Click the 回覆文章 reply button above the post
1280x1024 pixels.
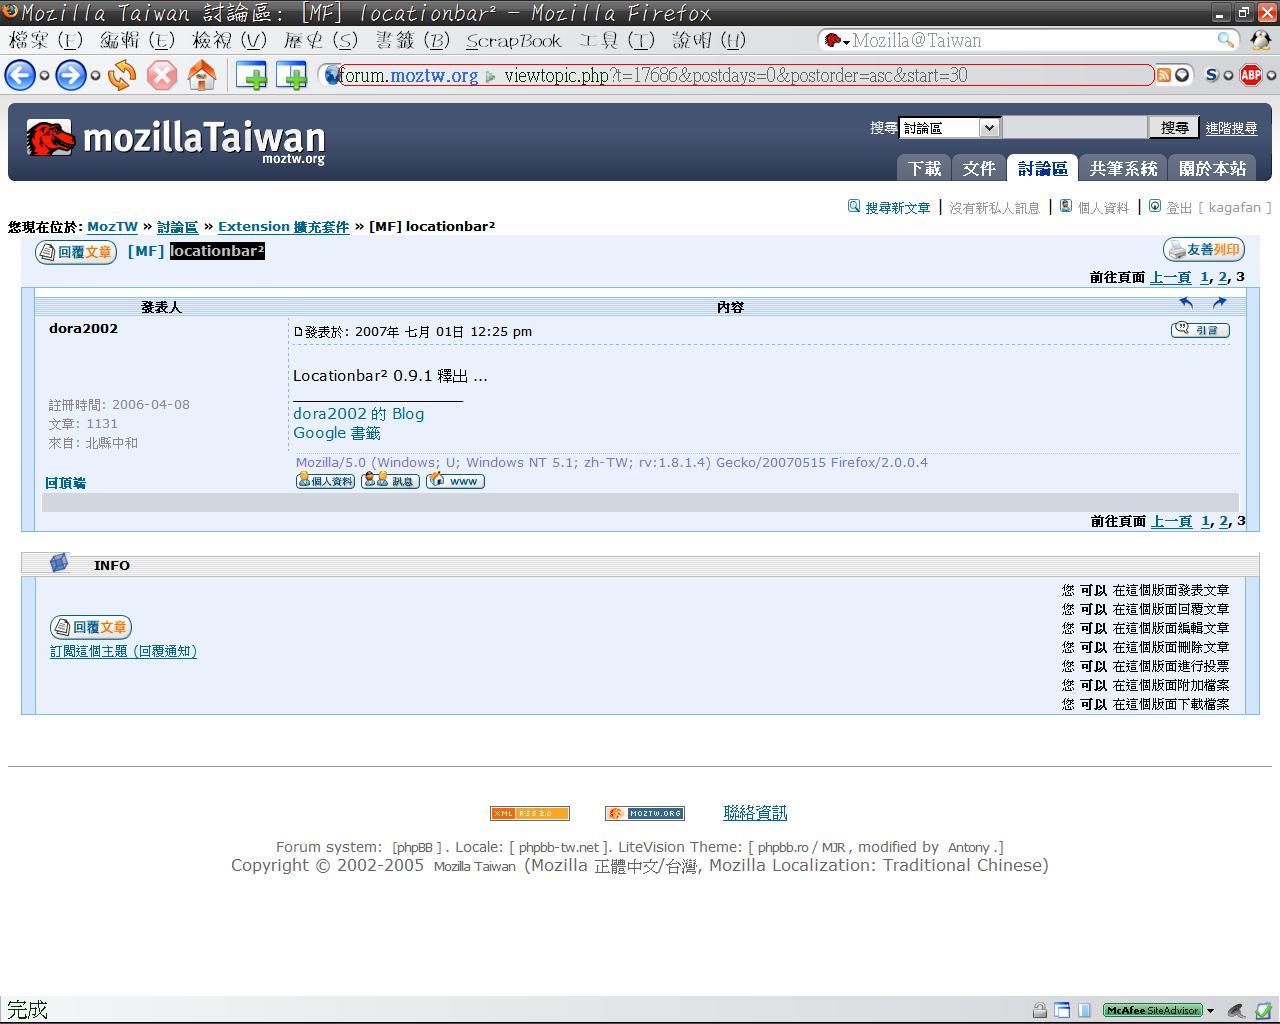76,252
